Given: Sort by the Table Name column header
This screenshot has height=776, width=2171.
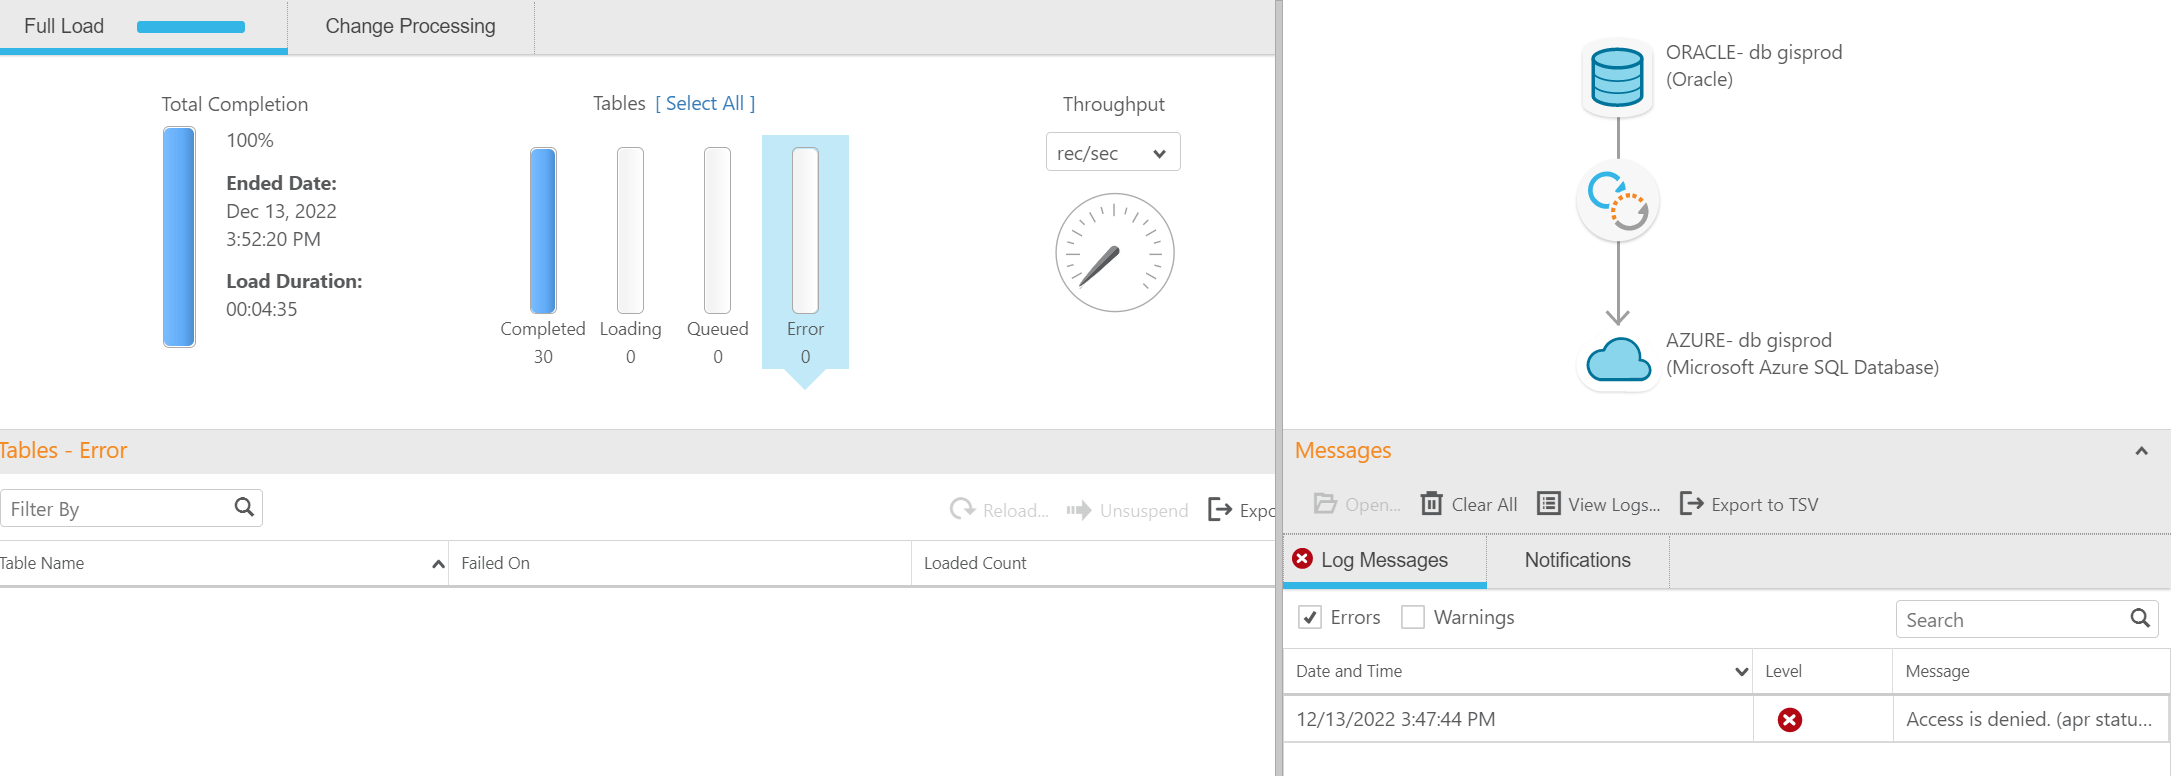Looking at the screenshot, I should tap(42, 564).
